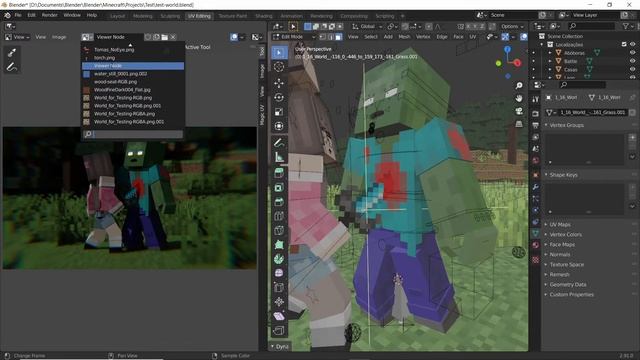Expand the Abobonas tree item
This screenshot has height=360, width=640.
[550, 53]
